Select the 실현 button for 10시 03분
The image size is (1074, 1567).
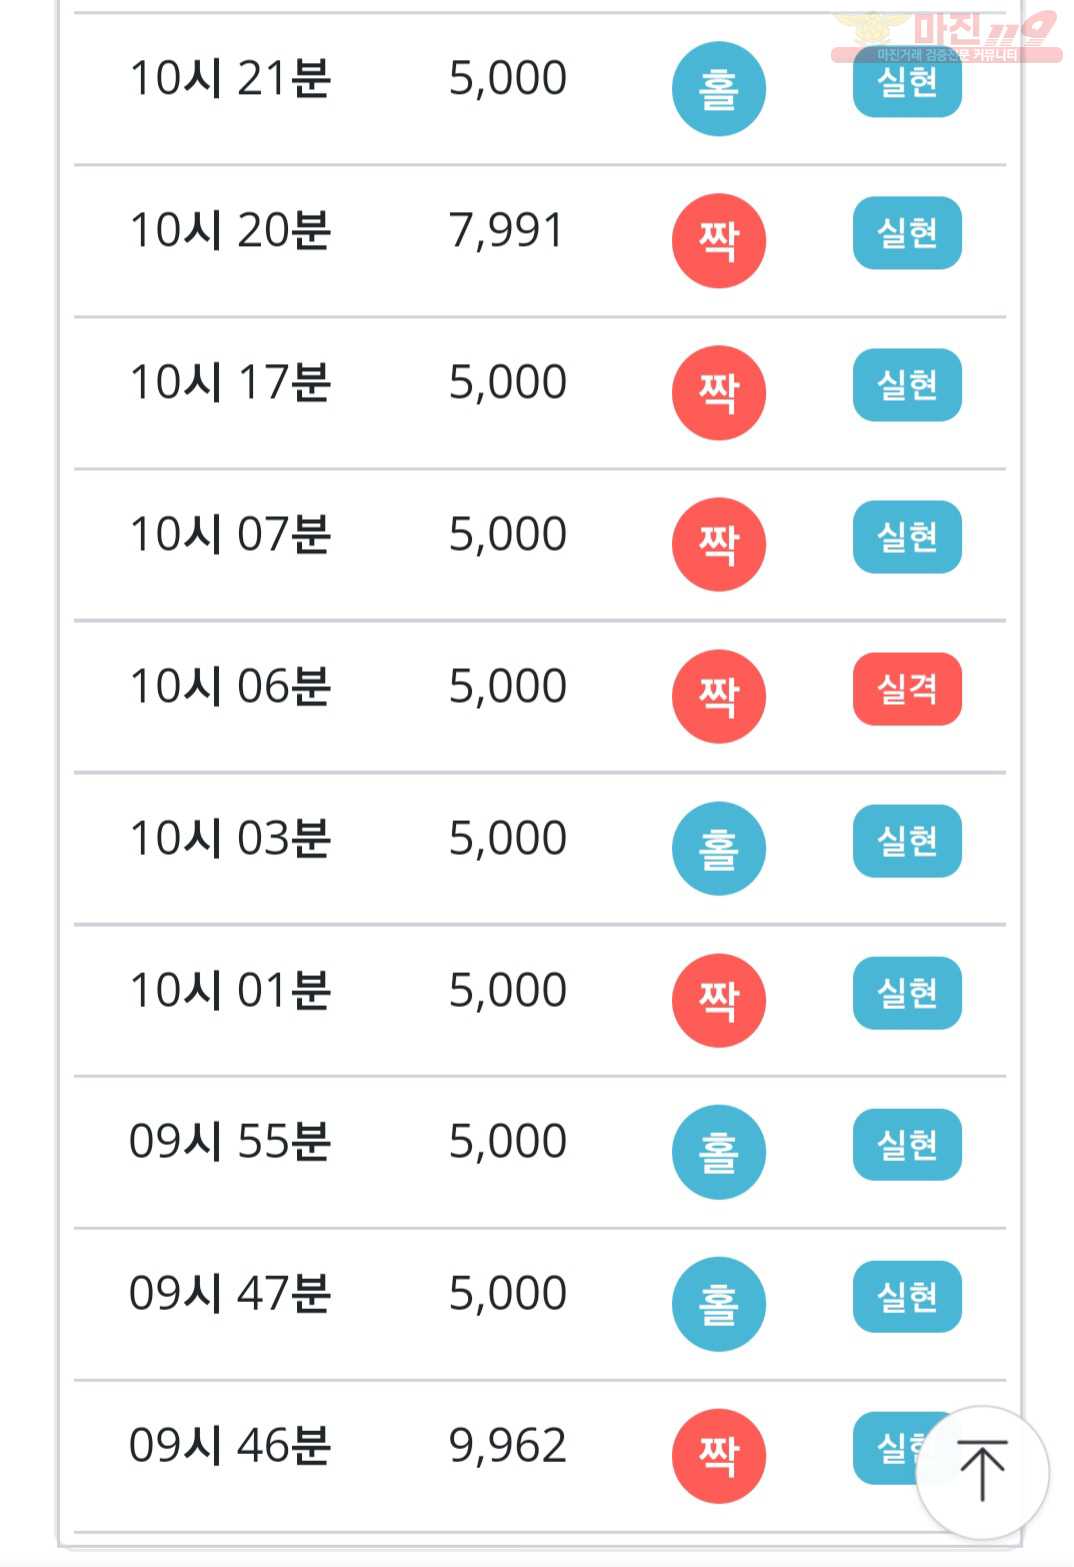(907, 841)
